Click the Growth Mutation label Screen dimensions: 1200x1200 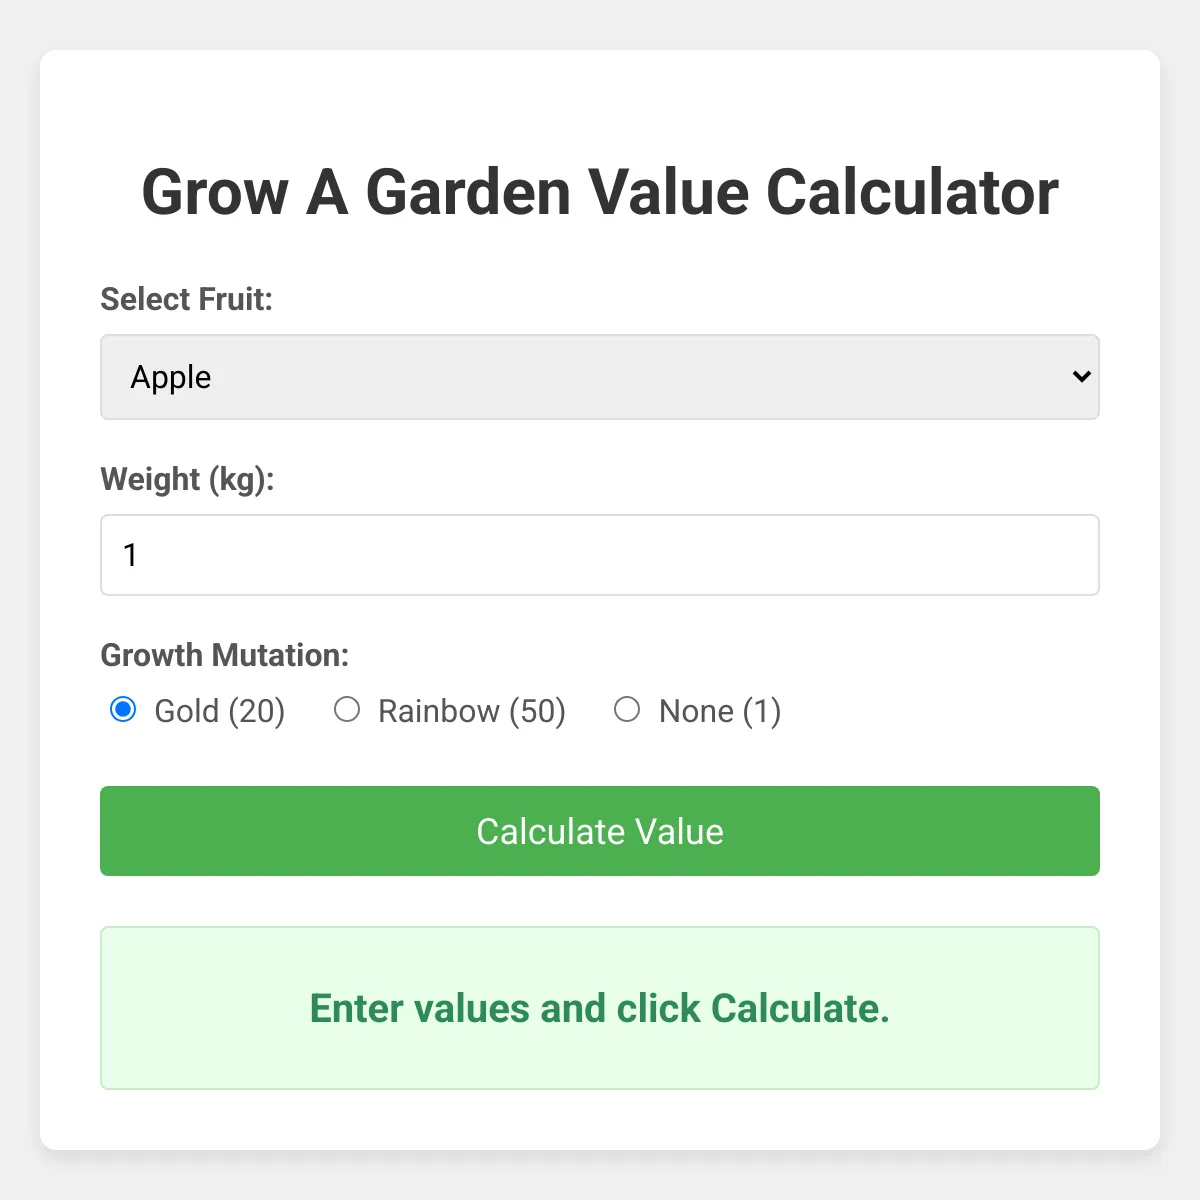pos(225,655)
